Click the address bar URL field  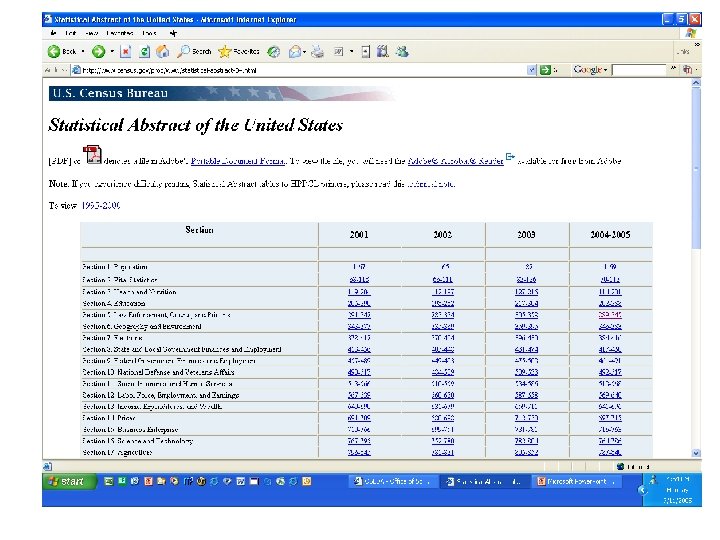click(303, 70)
